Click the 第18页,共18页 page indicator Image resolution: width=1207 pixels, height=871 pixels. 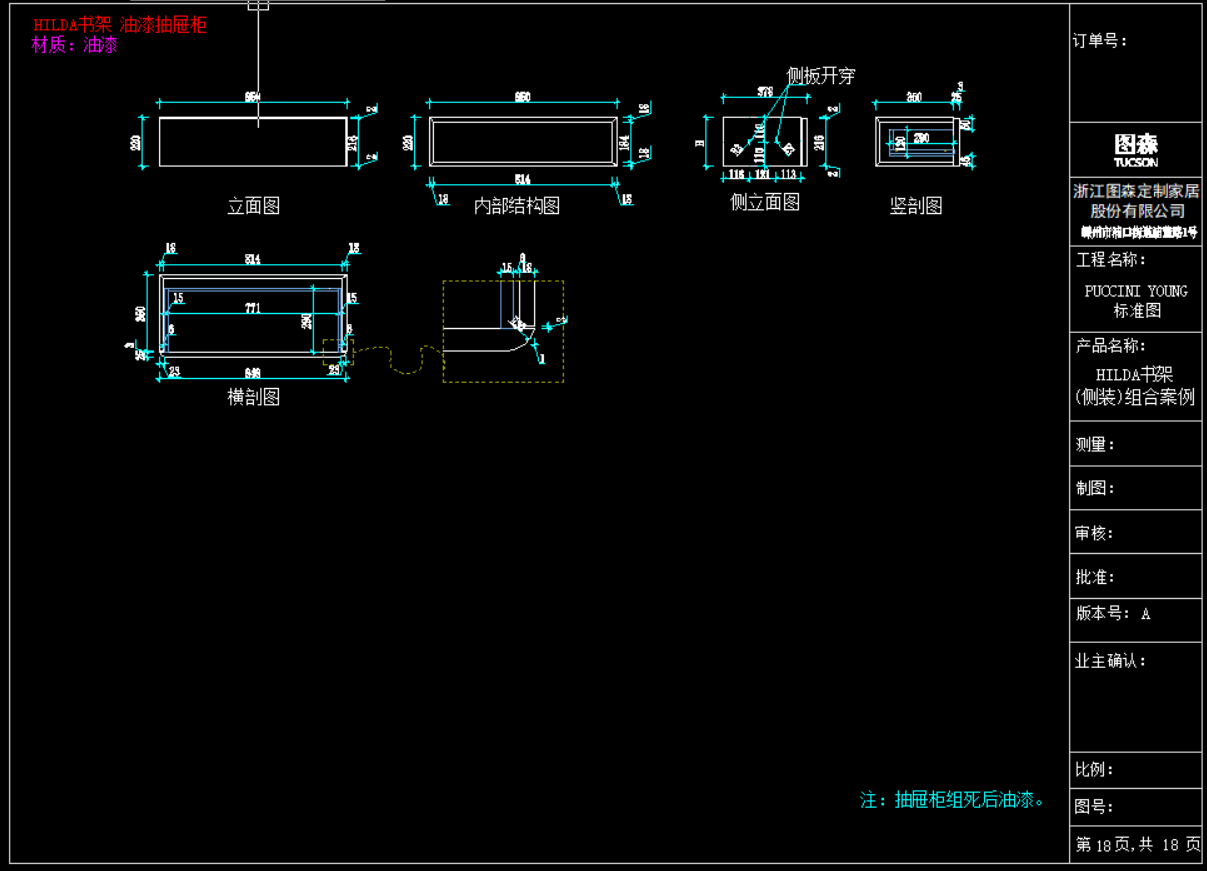[1137, 845]
